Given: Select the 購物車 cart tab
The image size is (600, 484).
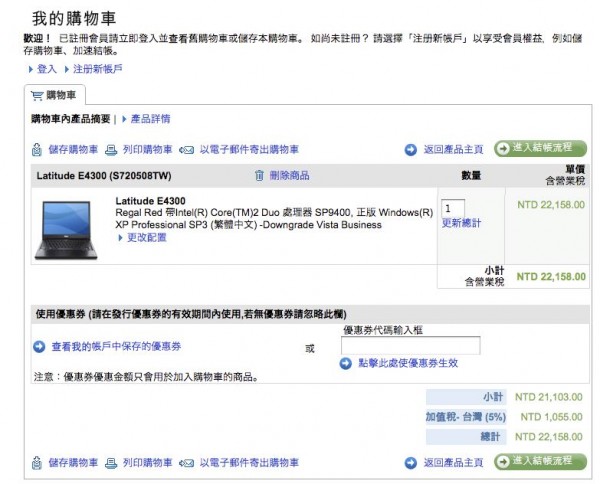Looking at the screenshot, I should (55, 95).
